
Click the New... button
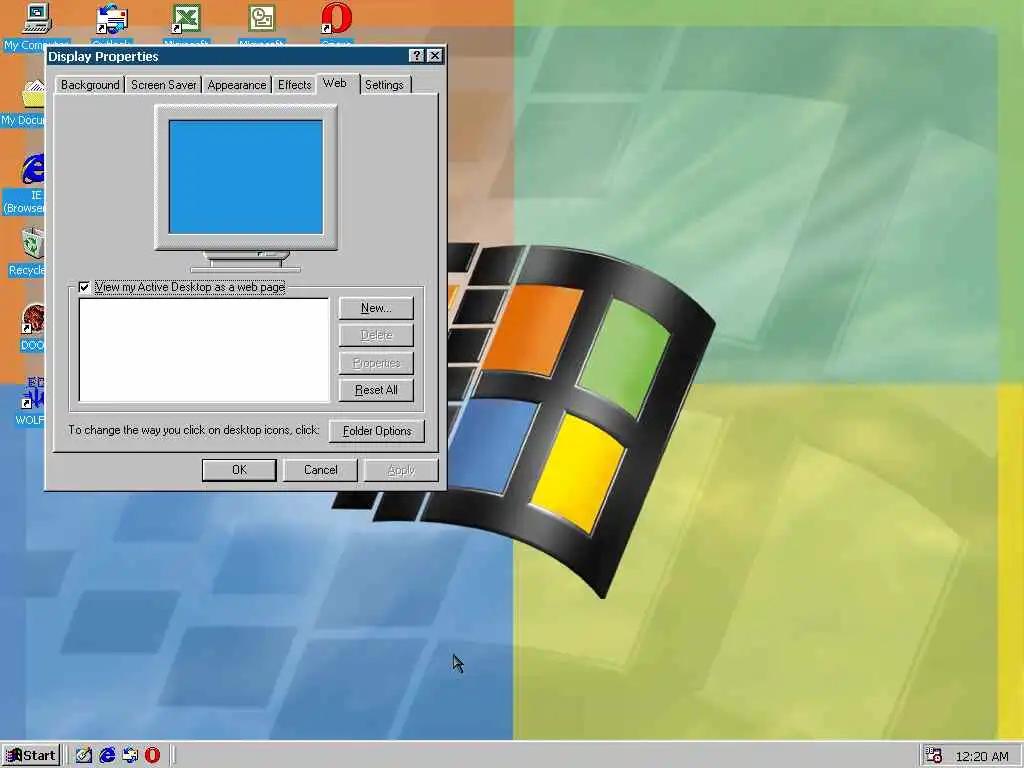[376, 308]
